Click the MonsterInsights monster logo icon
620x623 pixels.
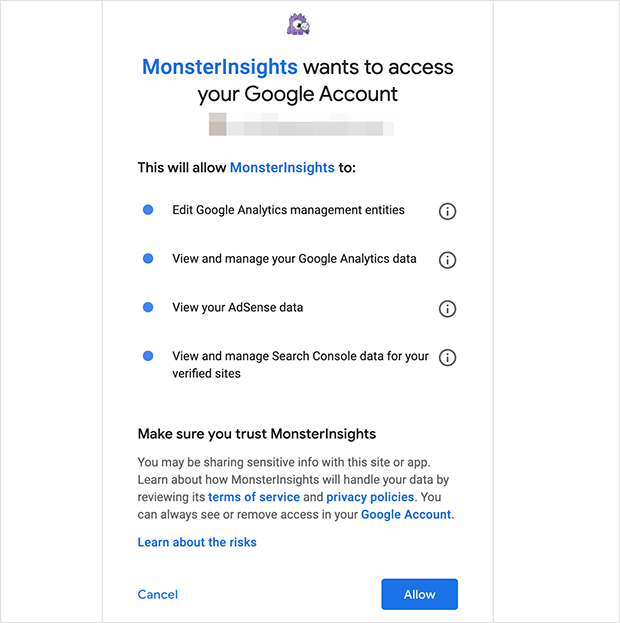pos(298,24)
